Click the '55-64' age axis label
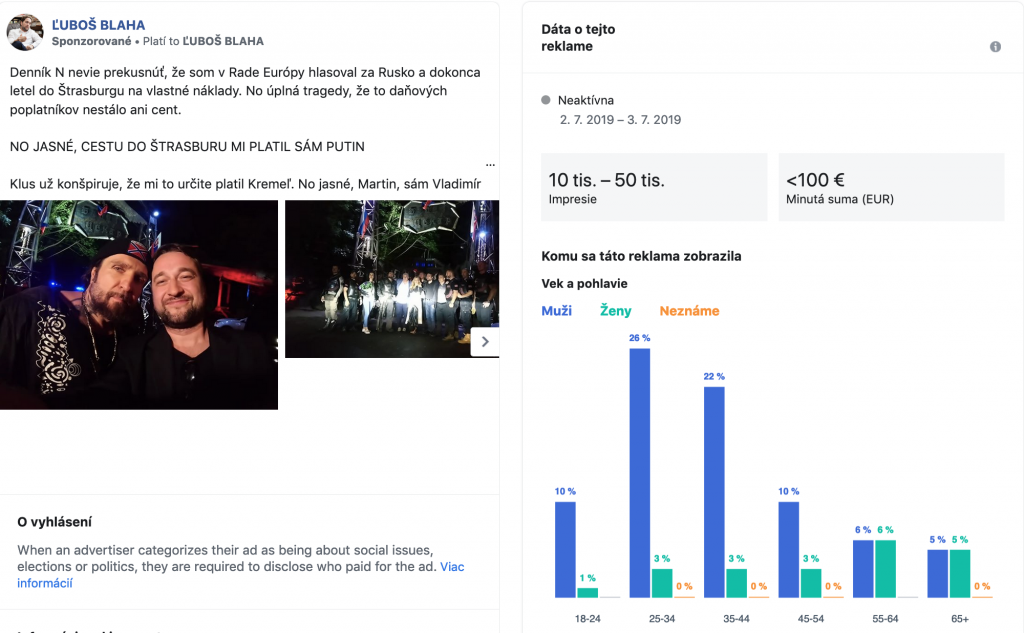 tap(886, 619)
